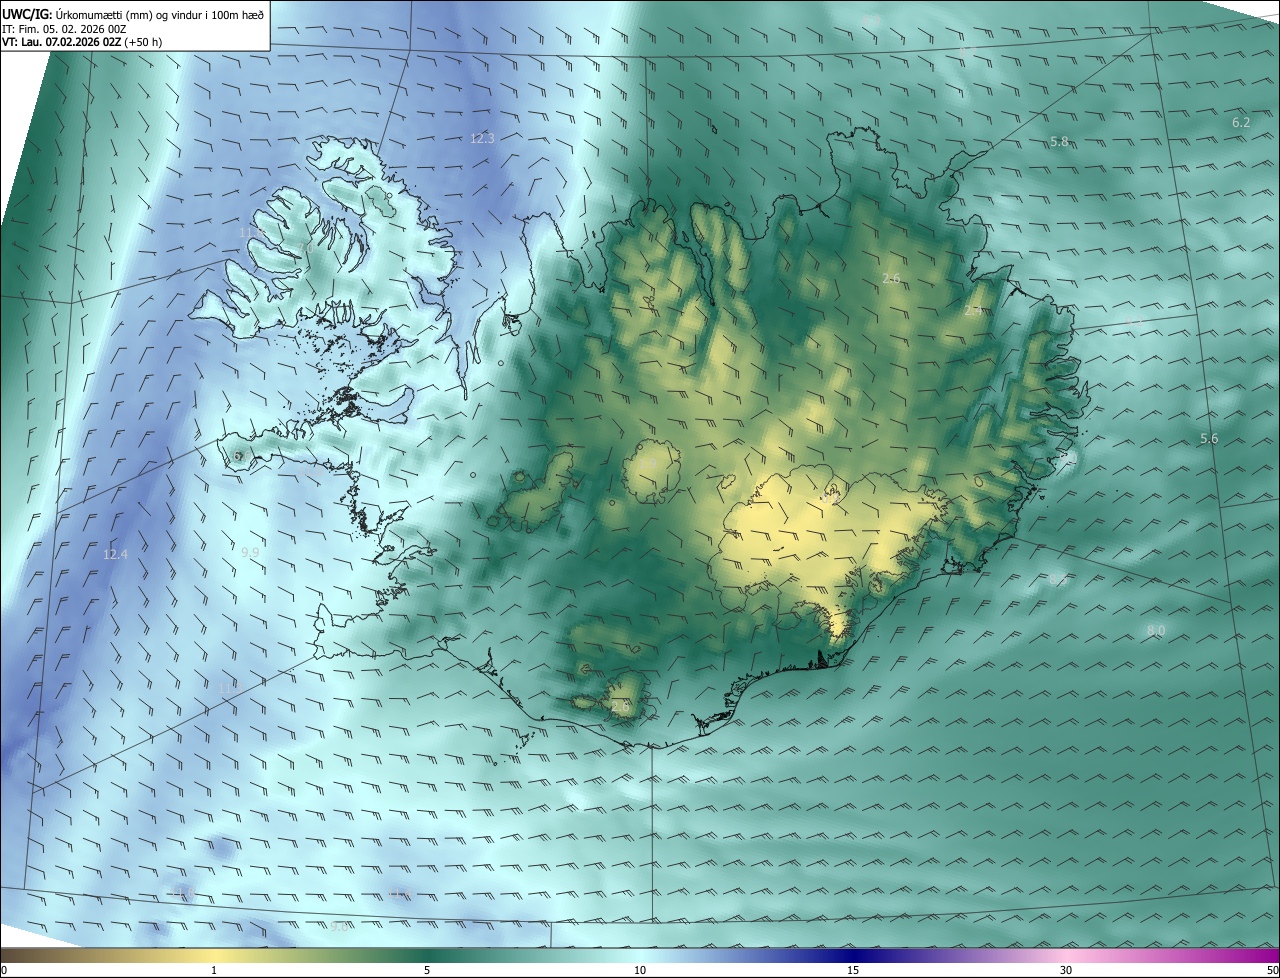Image resolution: width=1280 pixels, height=978 pixels.
Task: Click the 2.4 precipitation value on map
Action: point(973,311)
